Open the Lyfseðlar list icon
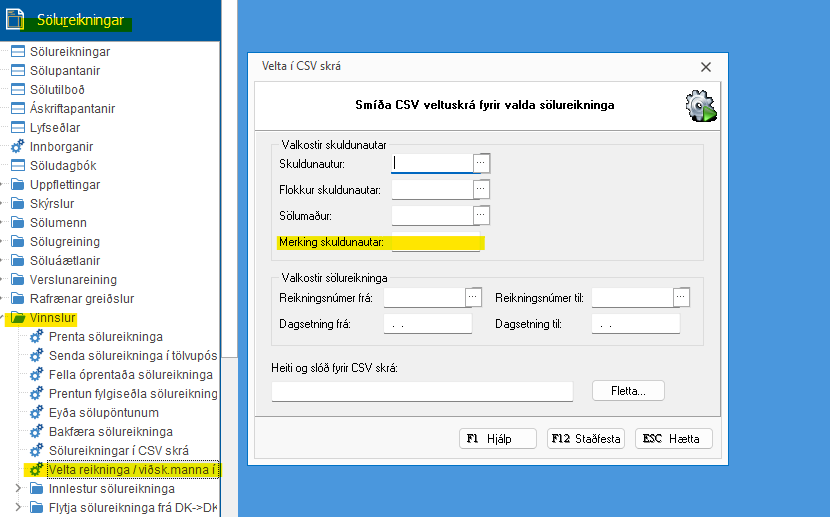Image resolution: width=830 pixels, height=517 pixels. point(17,128)
